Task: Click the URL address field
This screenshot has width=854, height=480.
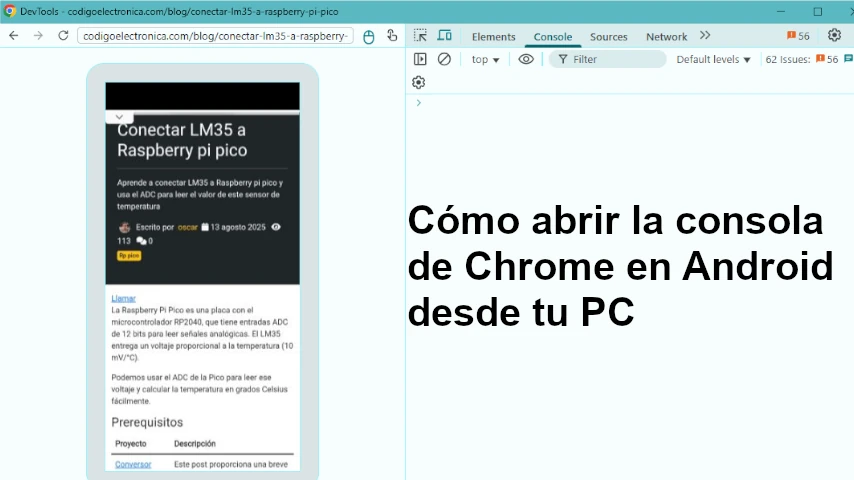Action: tap(215, 36)
